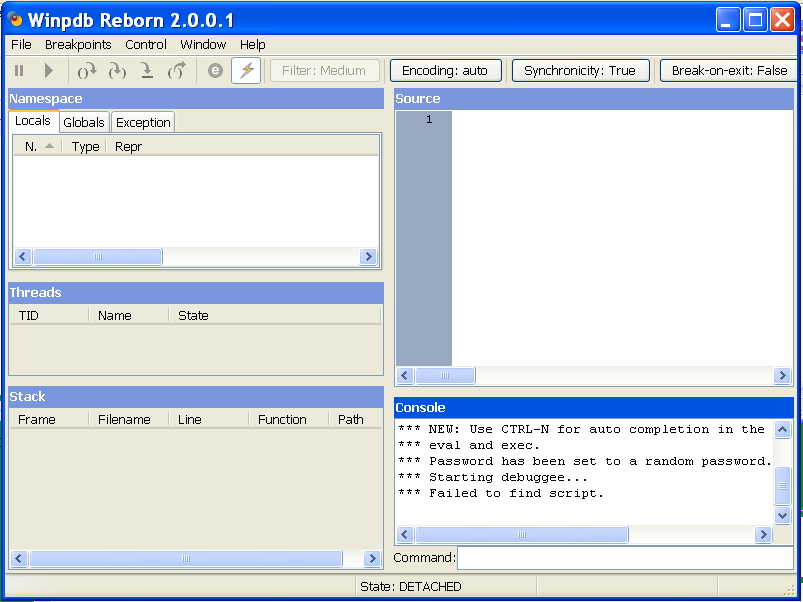Open the Control menu
803x602 pixels.
(145, 44)
